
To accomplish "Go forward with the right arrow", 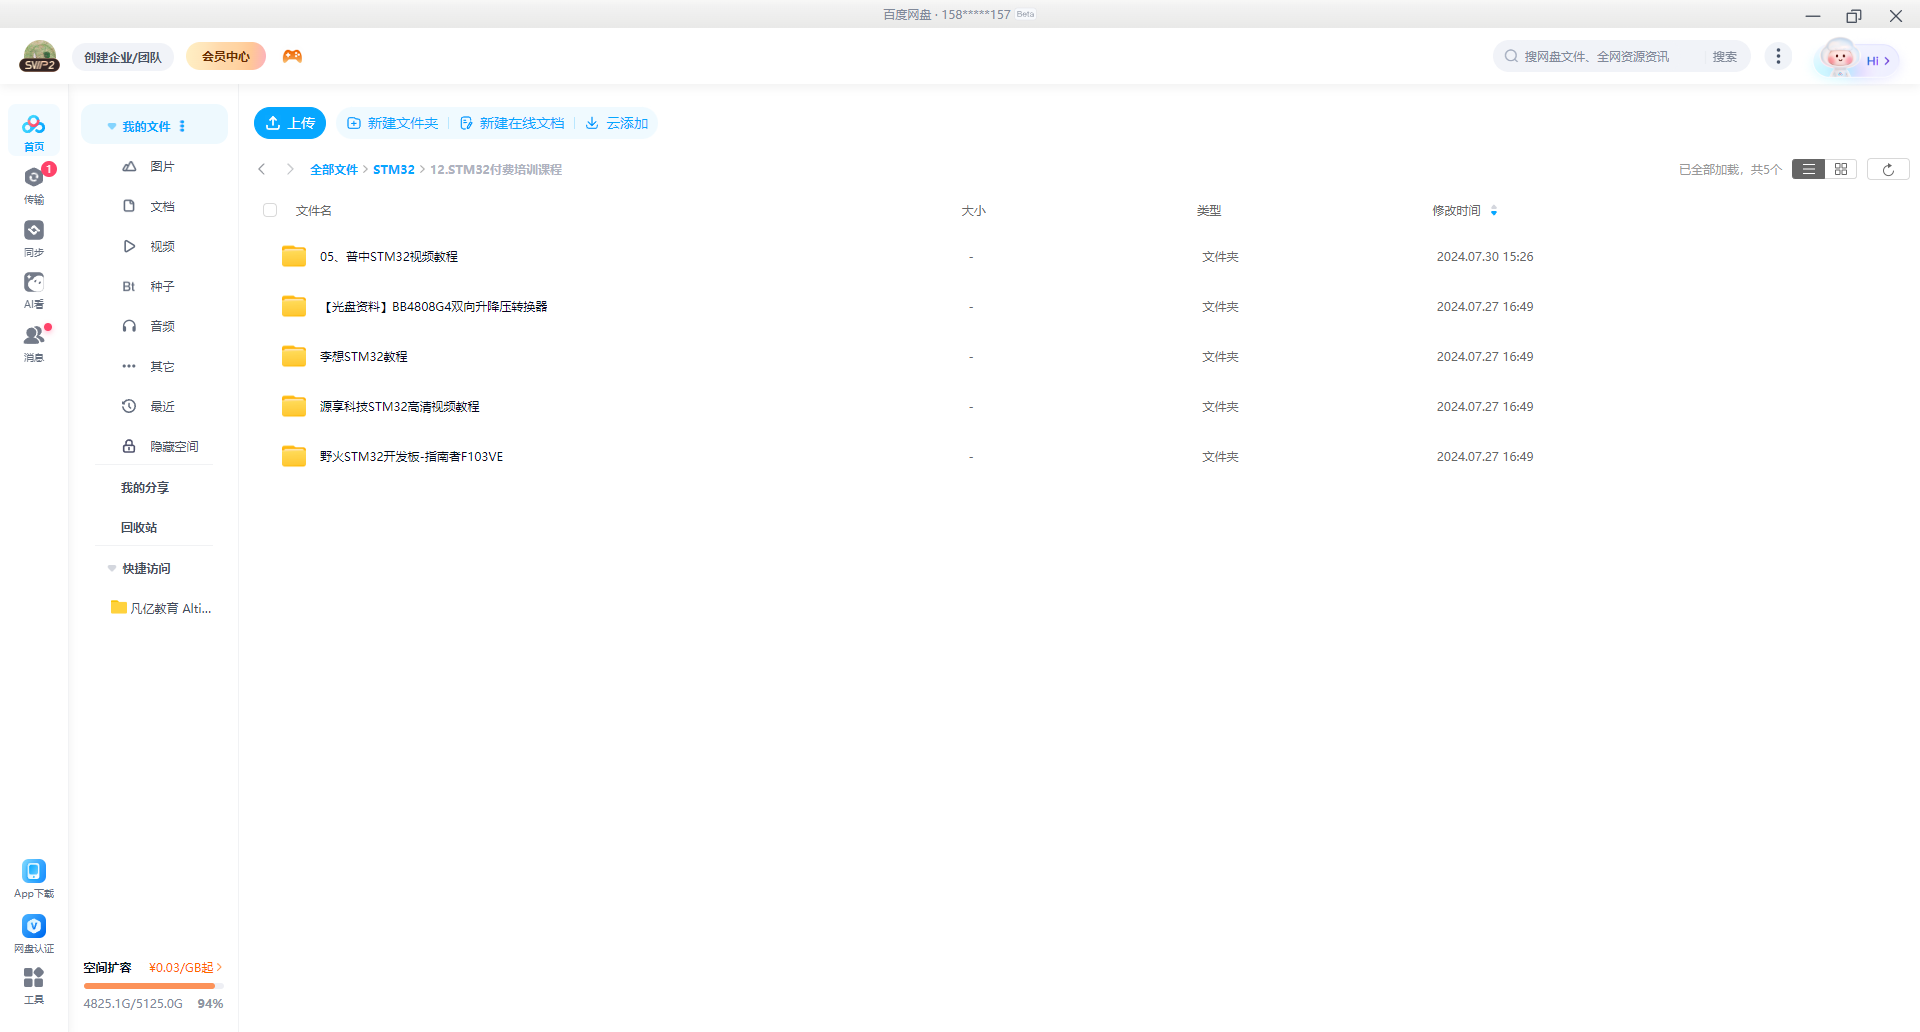I will [x=290, y=169].
